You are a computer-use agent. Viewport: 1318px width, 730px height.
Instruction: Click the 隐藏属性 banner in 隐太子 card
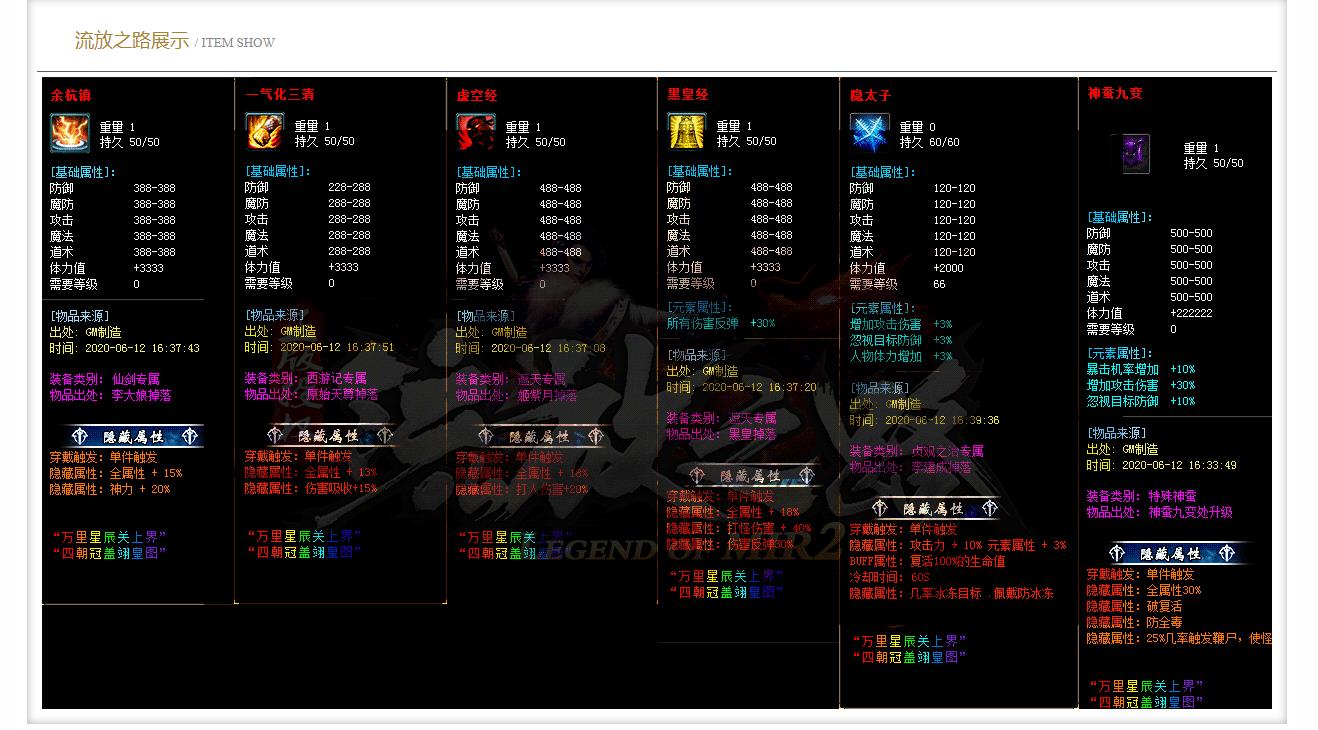(x=933, y=509)
